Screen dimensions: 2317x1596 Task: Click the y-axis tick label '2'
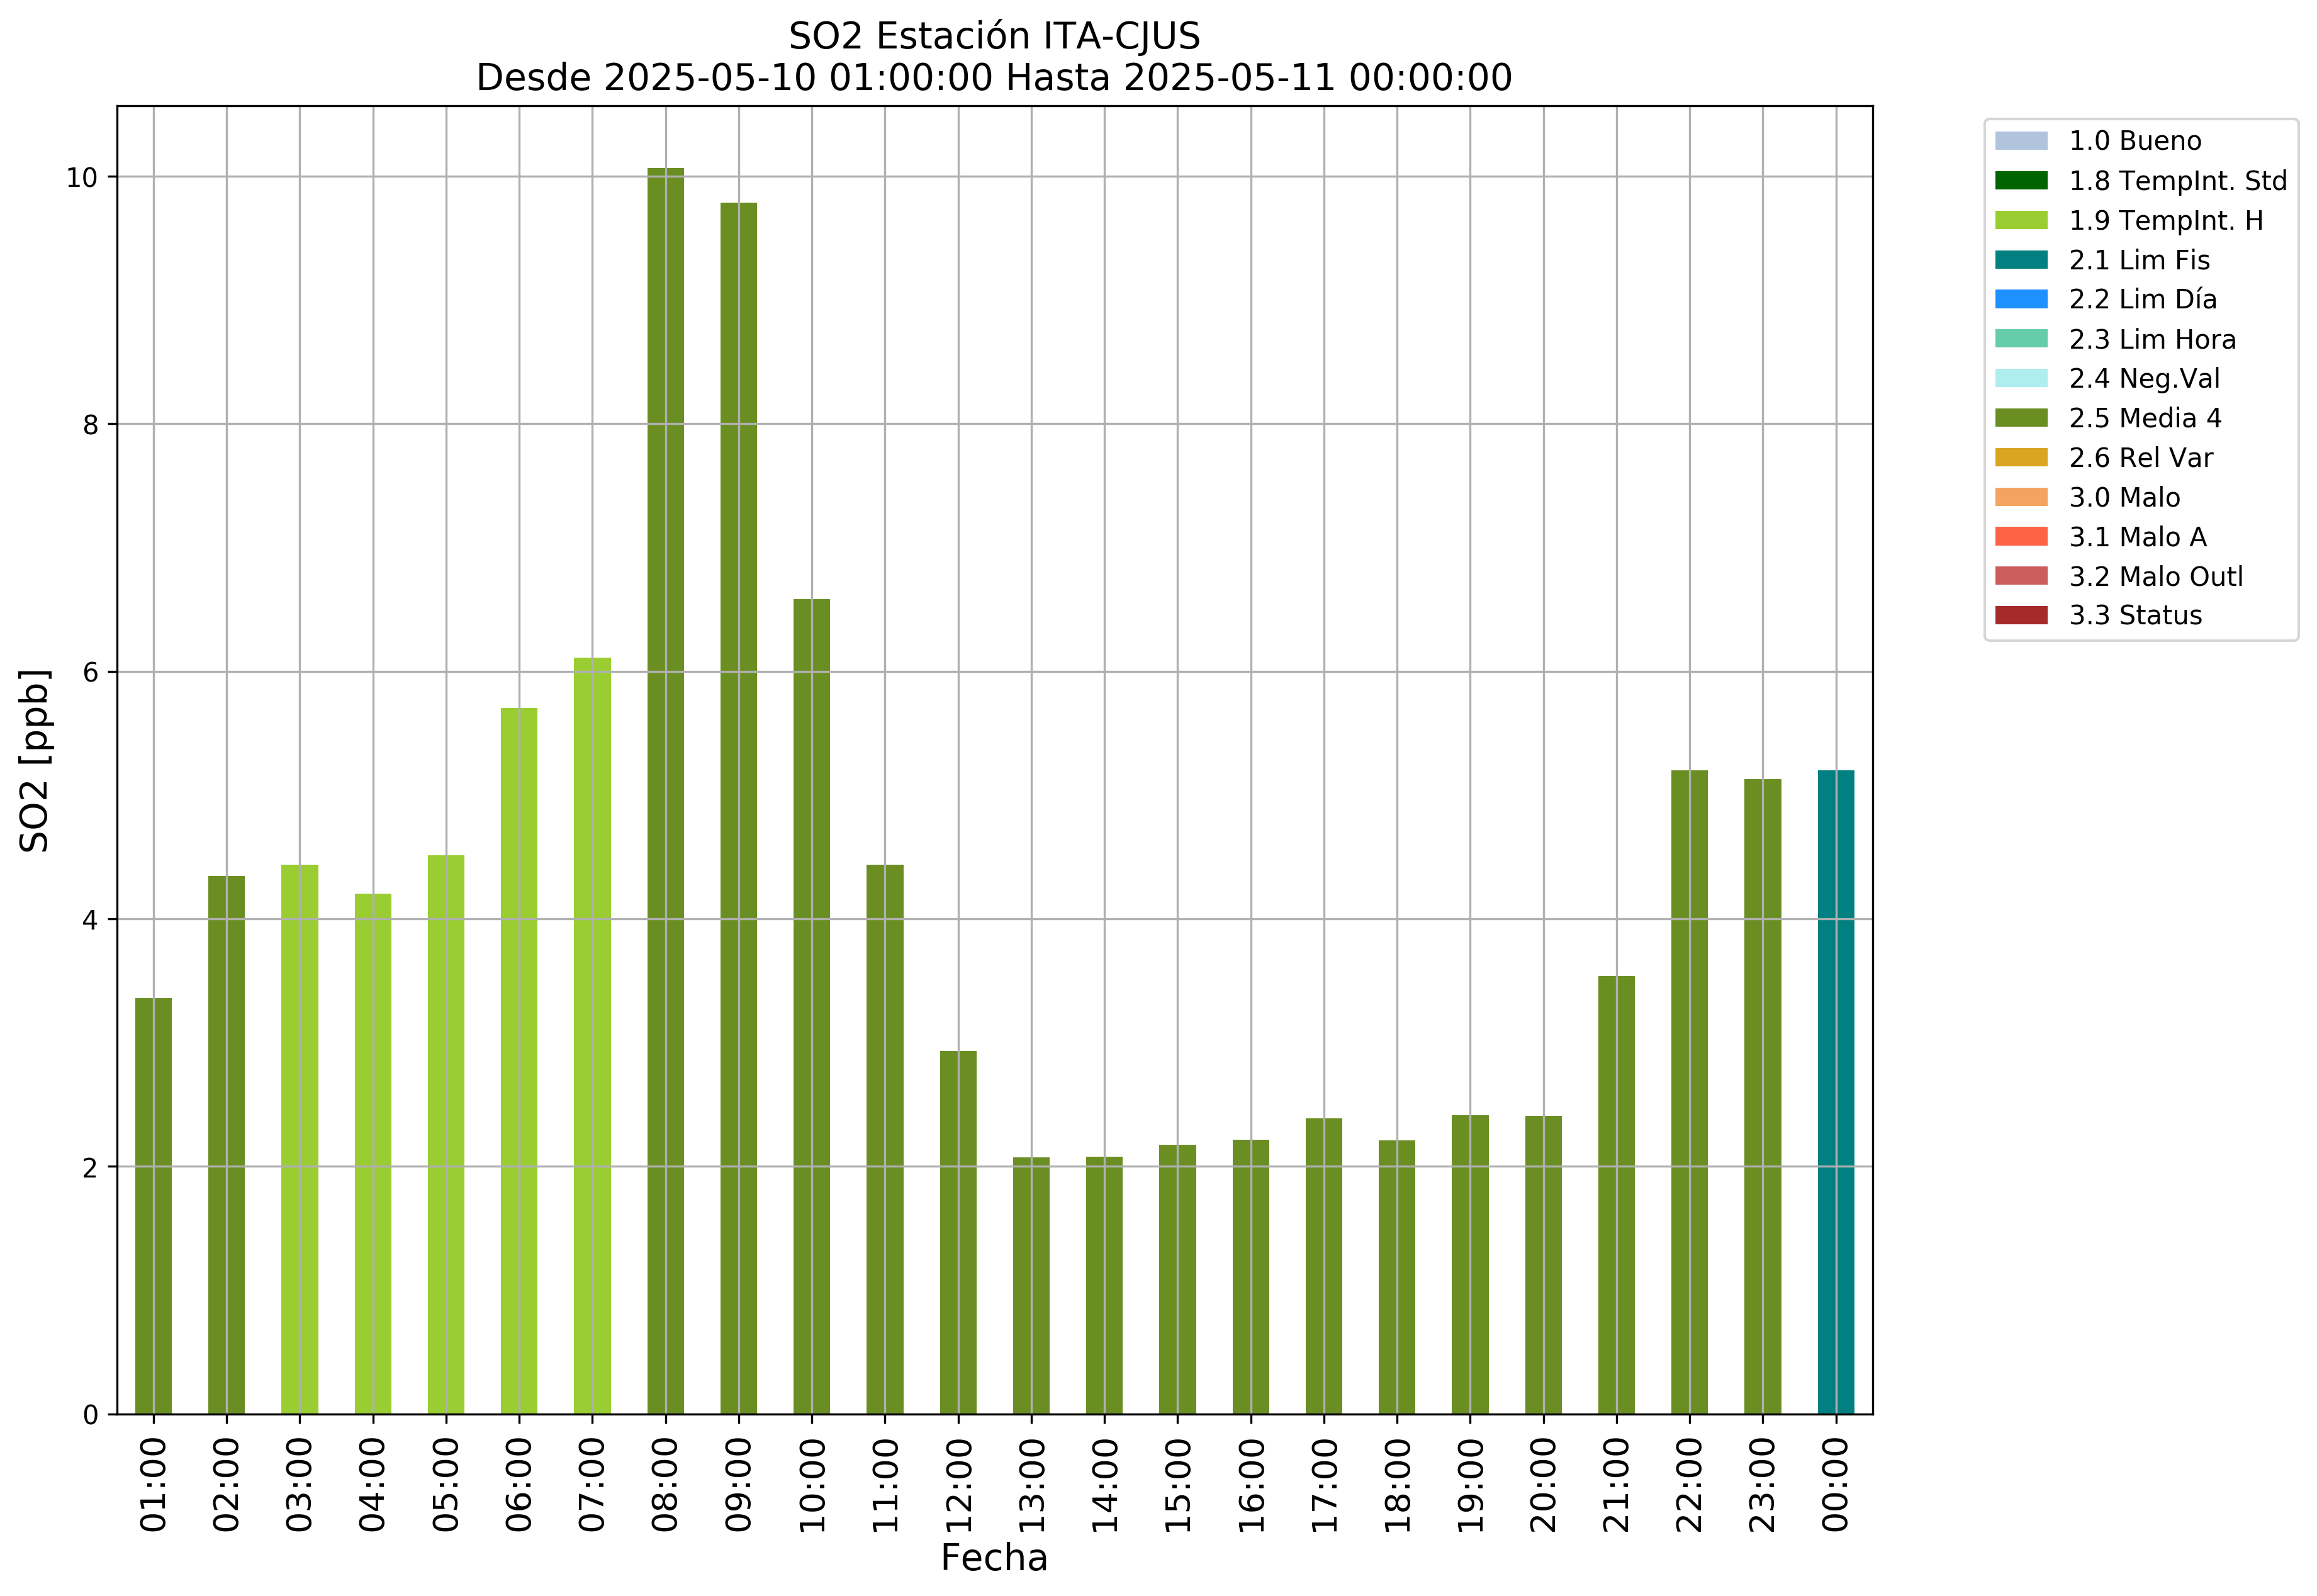(91, 1167)
